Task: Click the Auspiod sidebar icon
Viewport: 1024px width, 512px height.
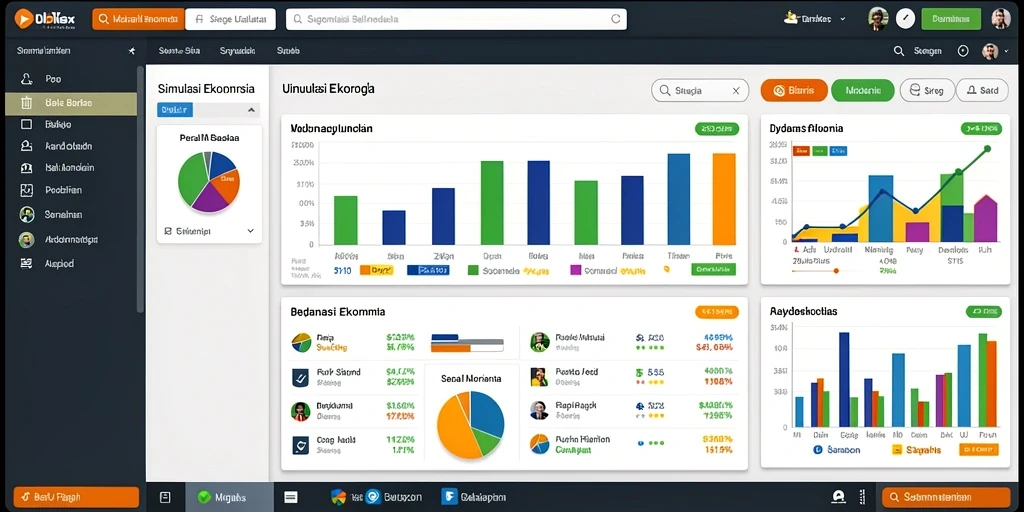Action: (26, 264)
